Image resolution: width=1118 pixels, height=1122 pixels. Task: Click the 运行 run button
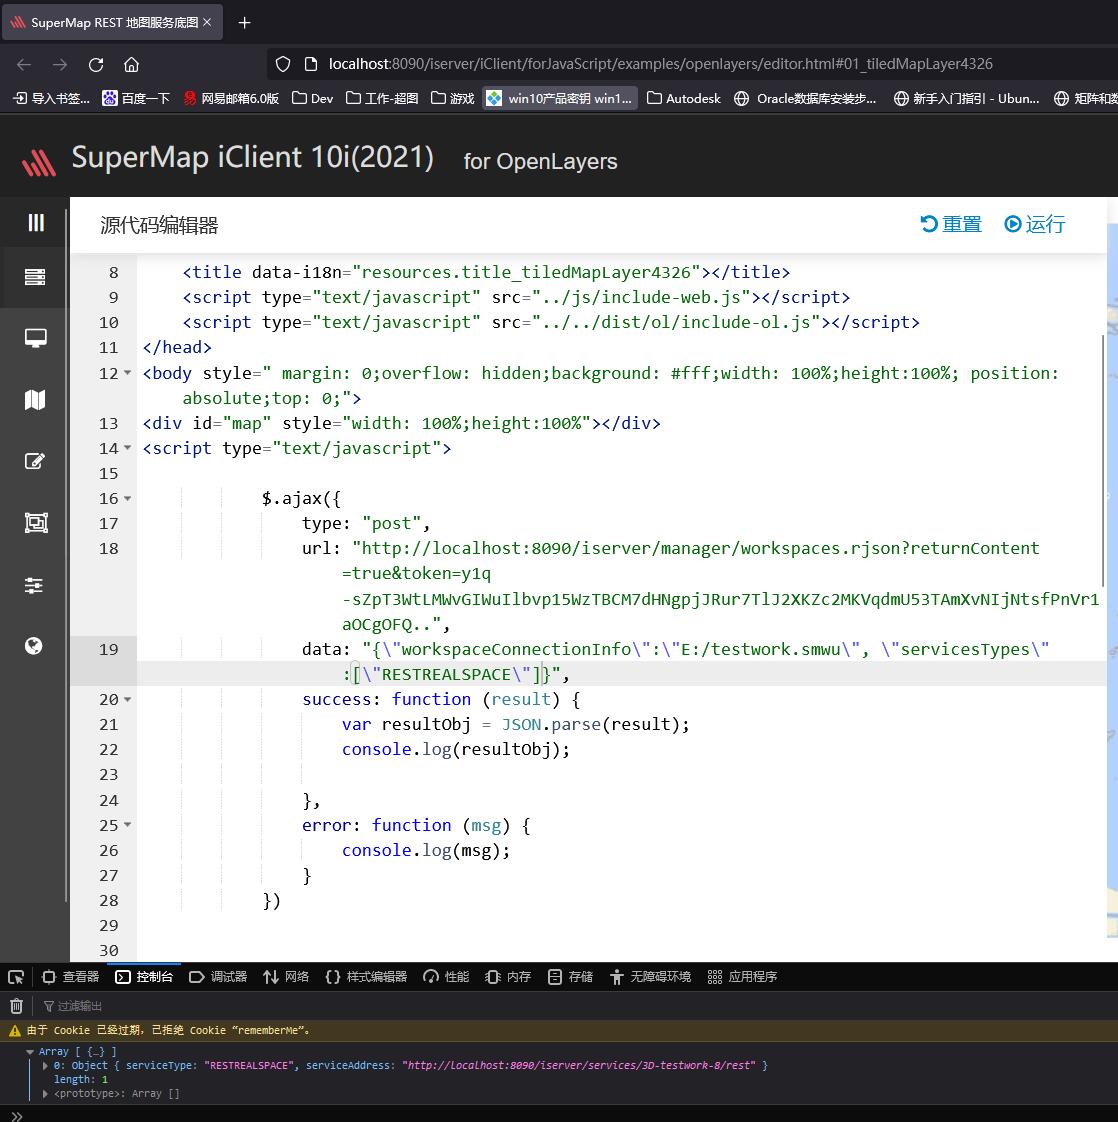(x=1035, y=224)
